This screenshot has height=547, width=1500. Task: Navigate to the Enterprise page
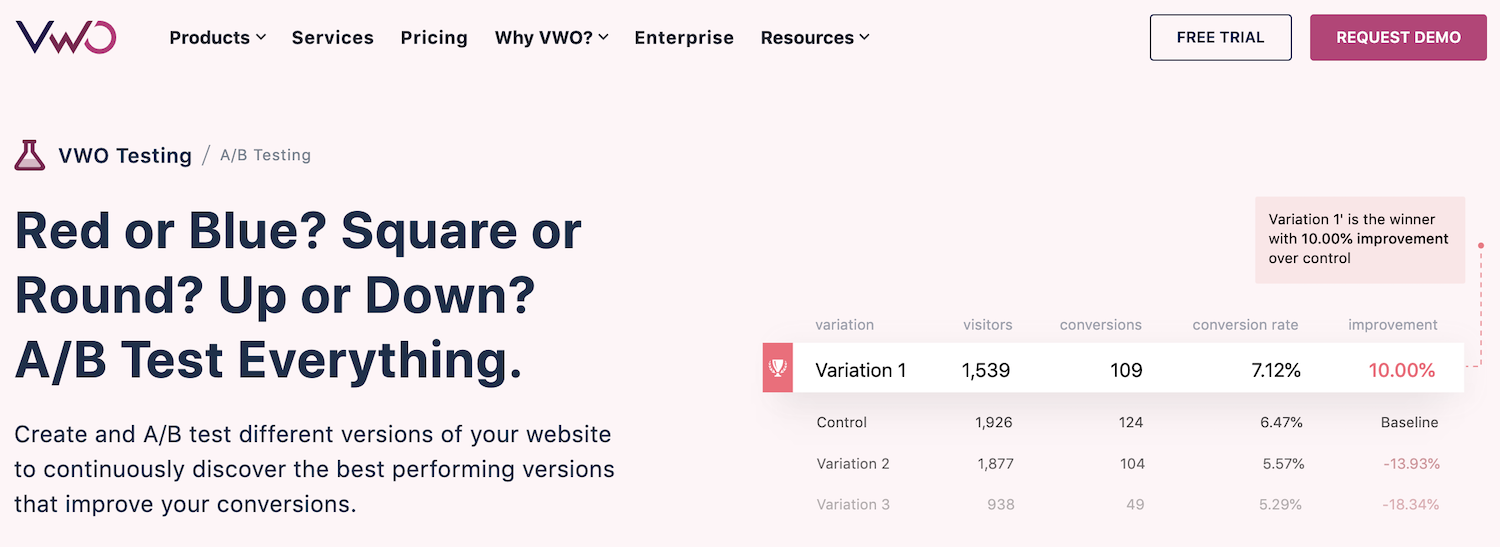click(684, 38)
